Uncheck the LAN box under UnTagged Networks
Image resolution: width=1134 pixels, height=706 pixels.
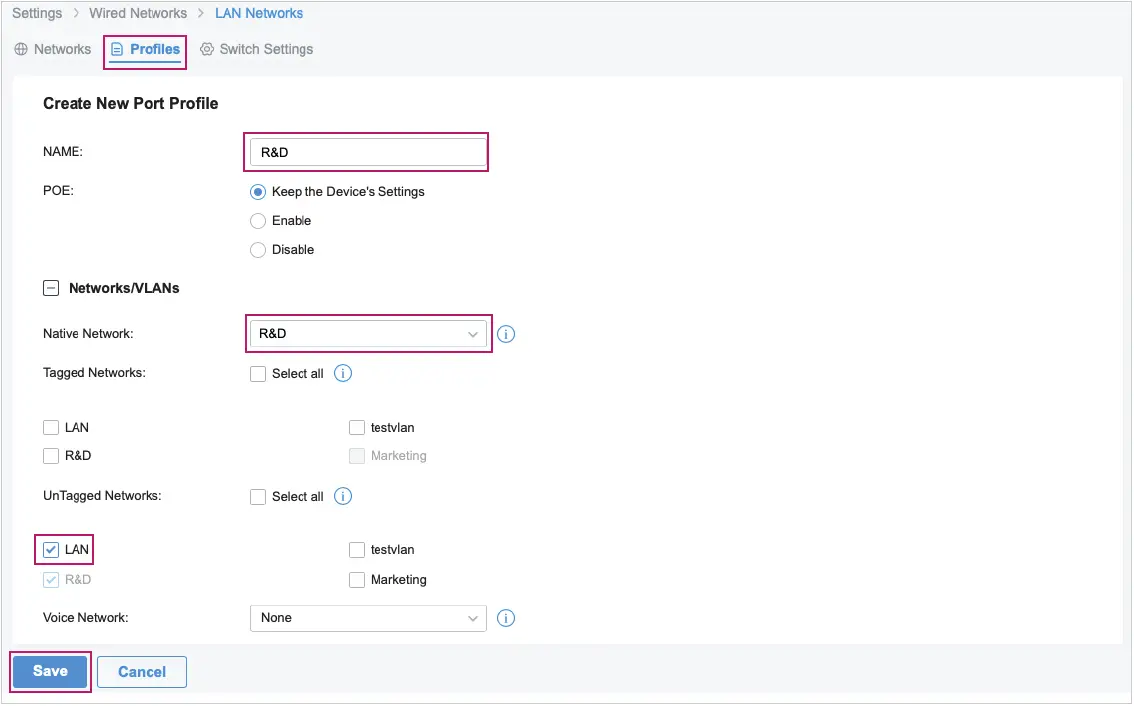point(51,549)
